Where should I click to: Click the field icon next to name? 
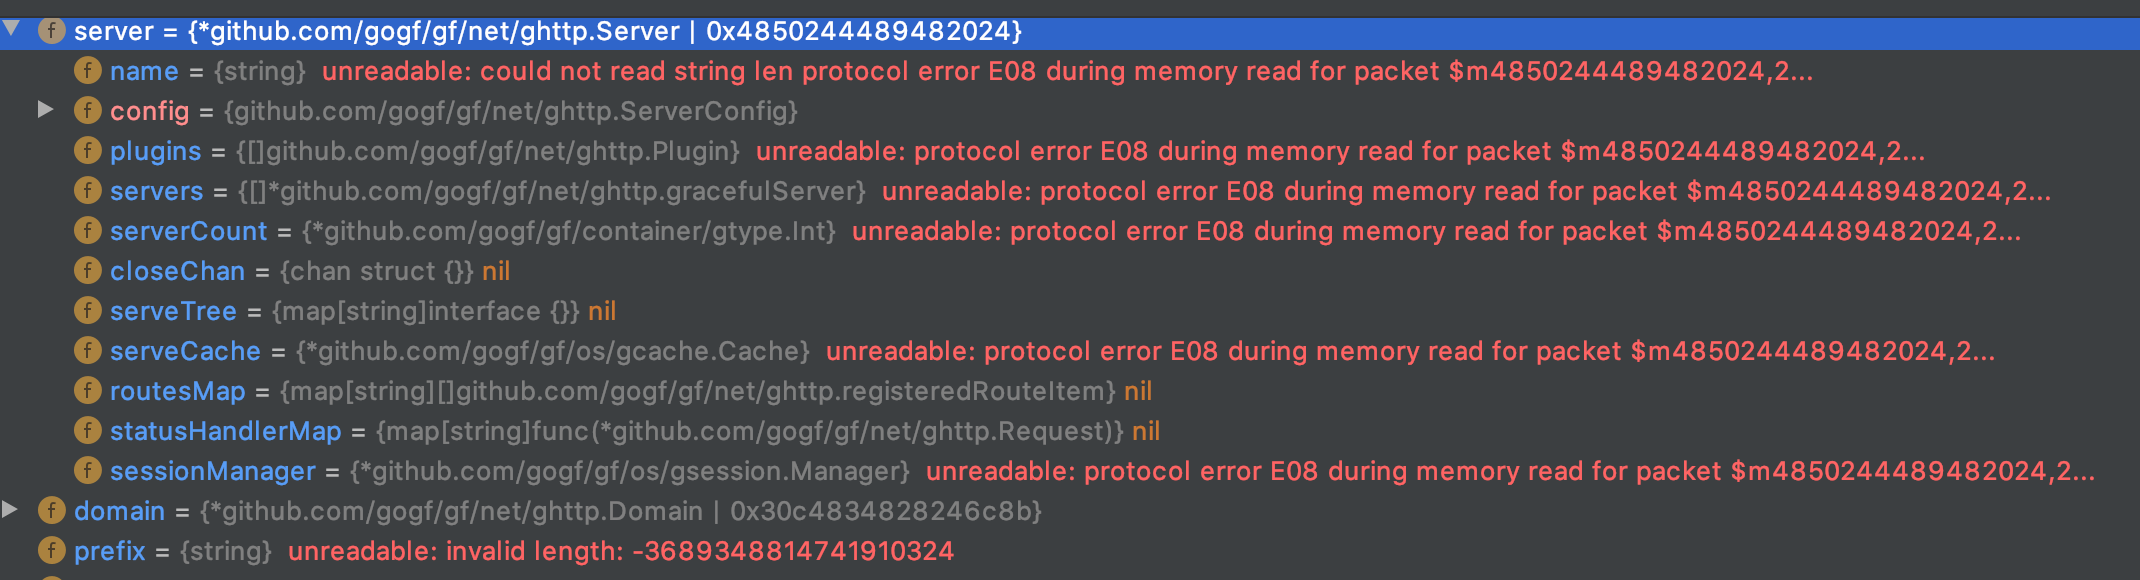click(88, 71)
